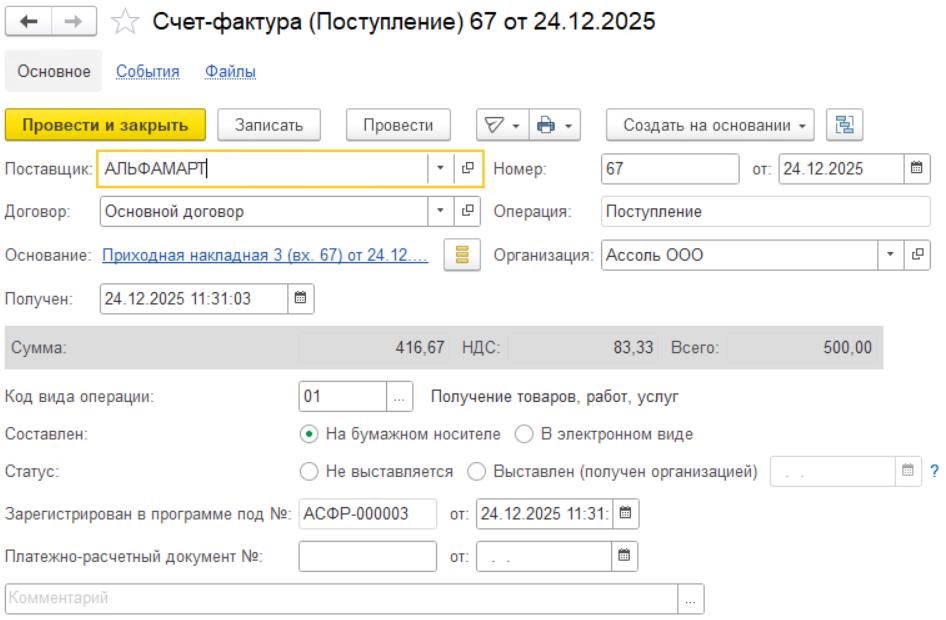The height and width of the screenshot is (620, 946).
Task: Expand the Договор dropdown list
Action: [x=440, y=211]
